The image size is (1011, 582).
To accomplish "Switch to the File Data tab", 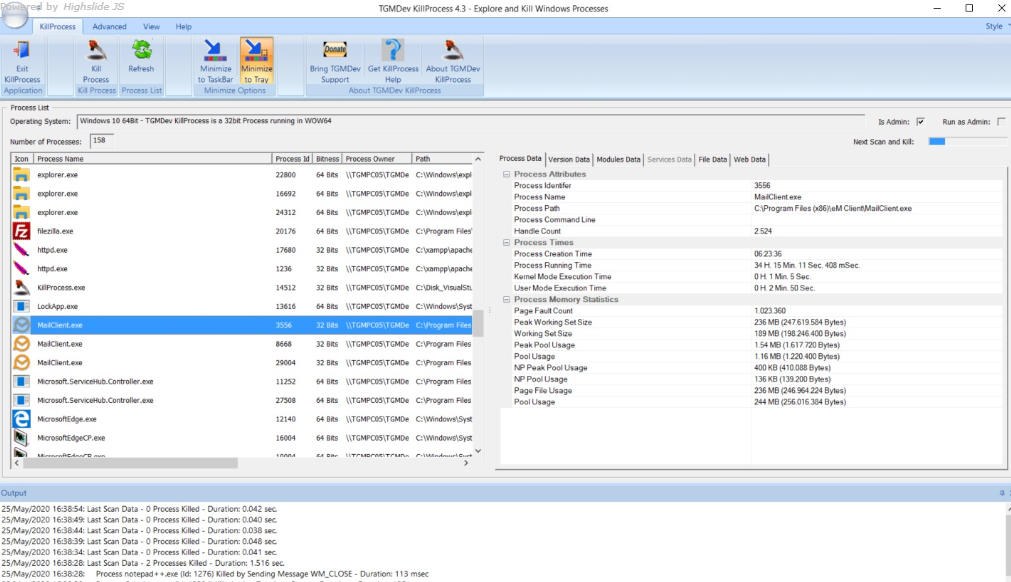I will [712, 159].
